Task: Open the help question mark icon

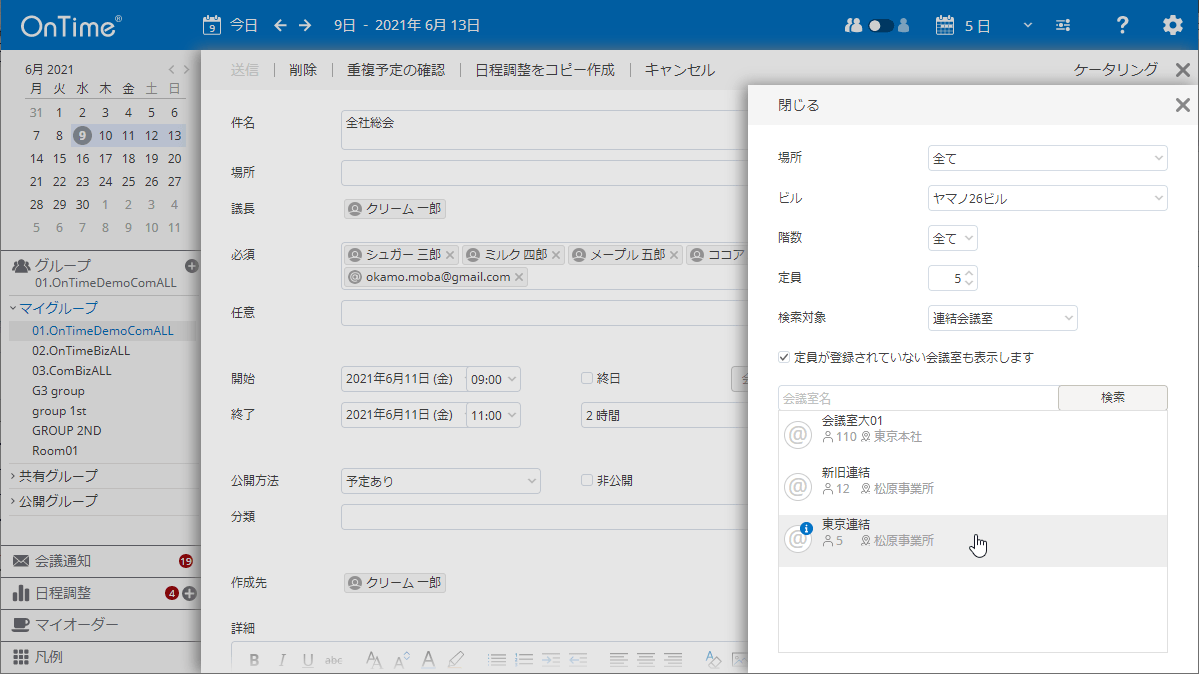Action: 1122,25
